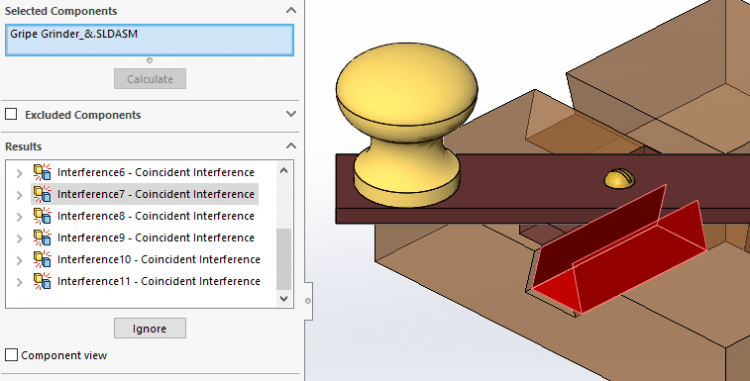Viewport: 750px width, 381px height.
Task: Collapse the Selected Components section
Action: 290,11
